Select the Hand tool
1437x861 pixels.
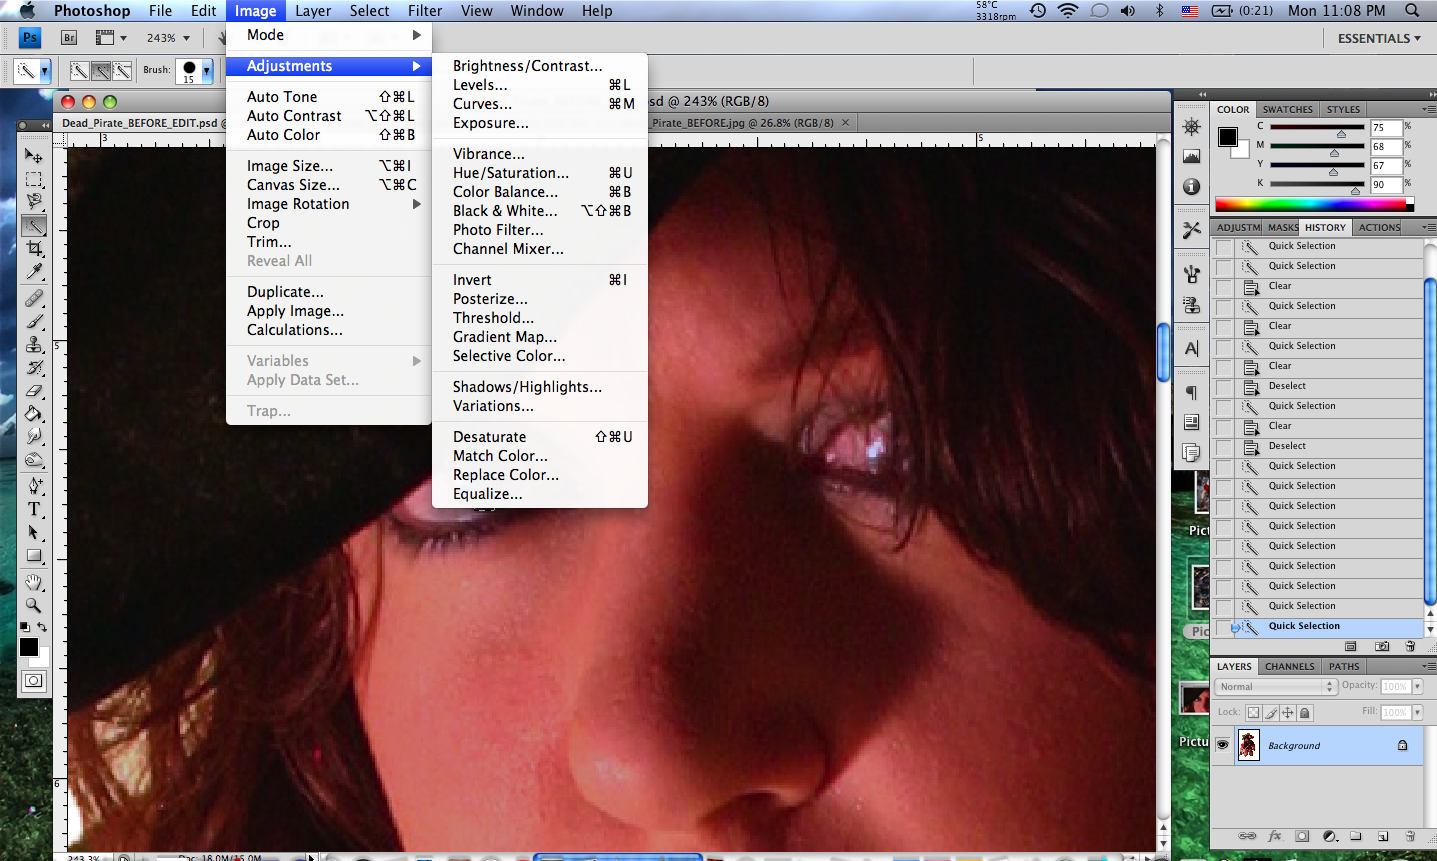point(34,582)
